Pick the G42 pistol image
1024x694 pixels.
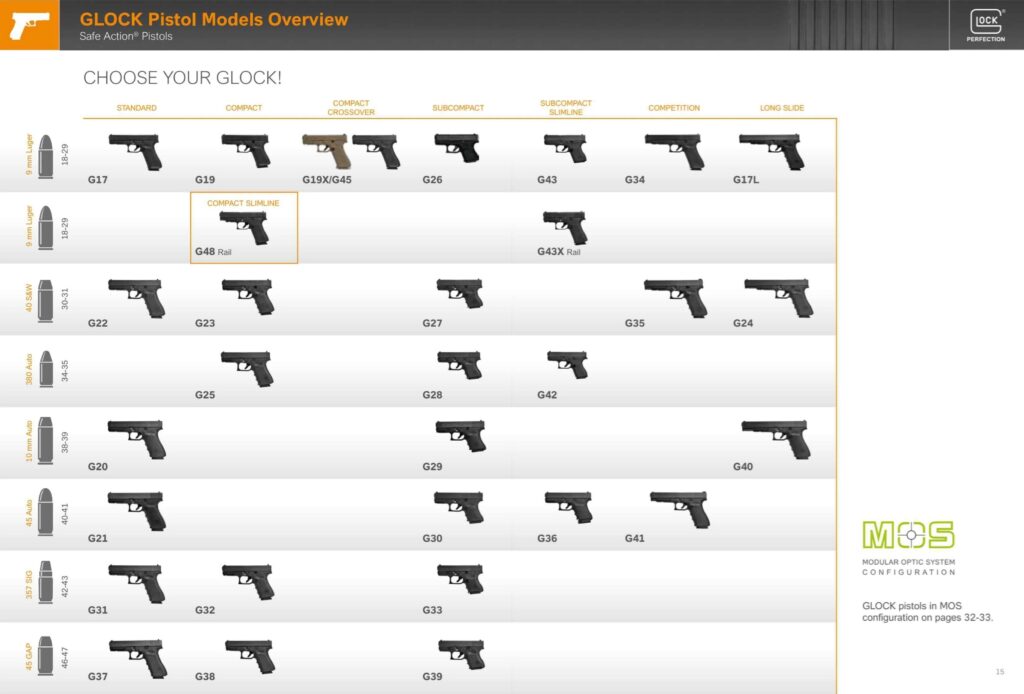568,364
